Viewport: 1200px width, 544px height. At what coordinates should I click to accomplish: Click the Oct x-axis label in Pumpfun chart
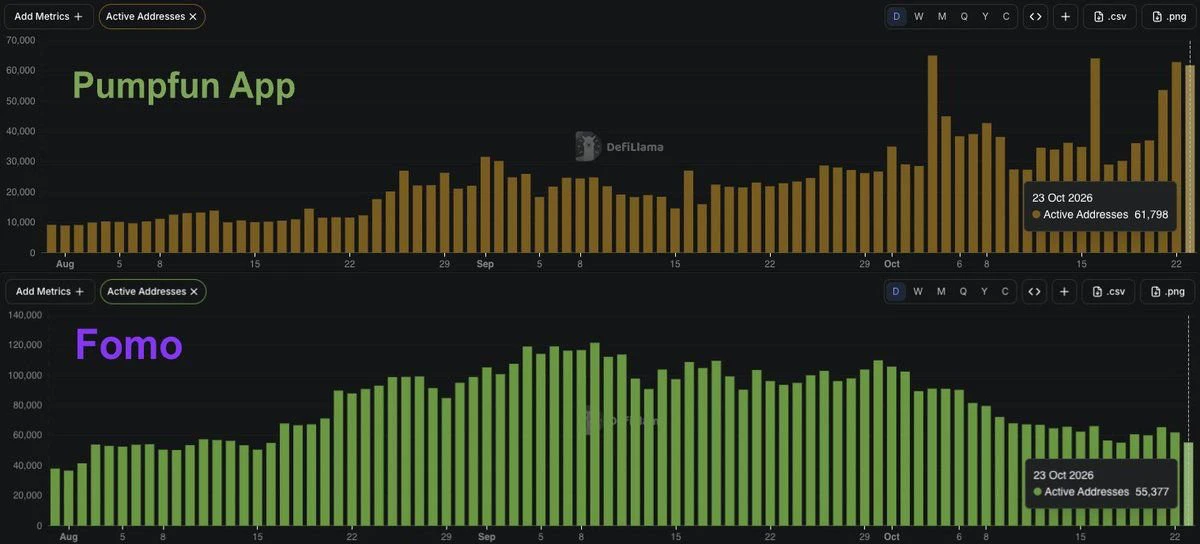tap(891, 264)
